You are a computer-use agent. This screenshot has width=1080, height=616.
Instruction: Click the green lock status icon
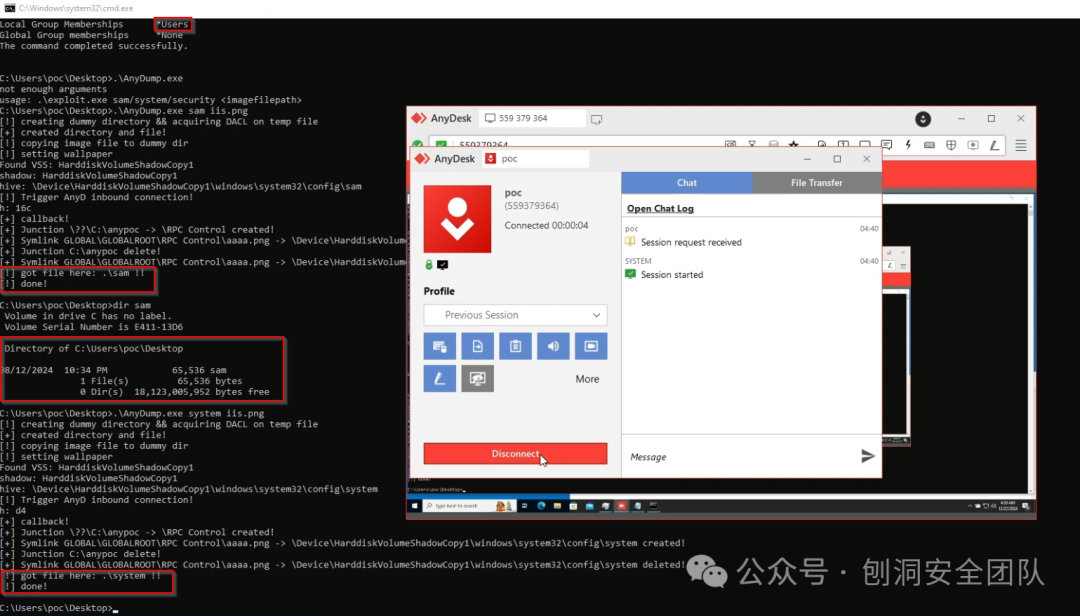(x=429, y=265)
